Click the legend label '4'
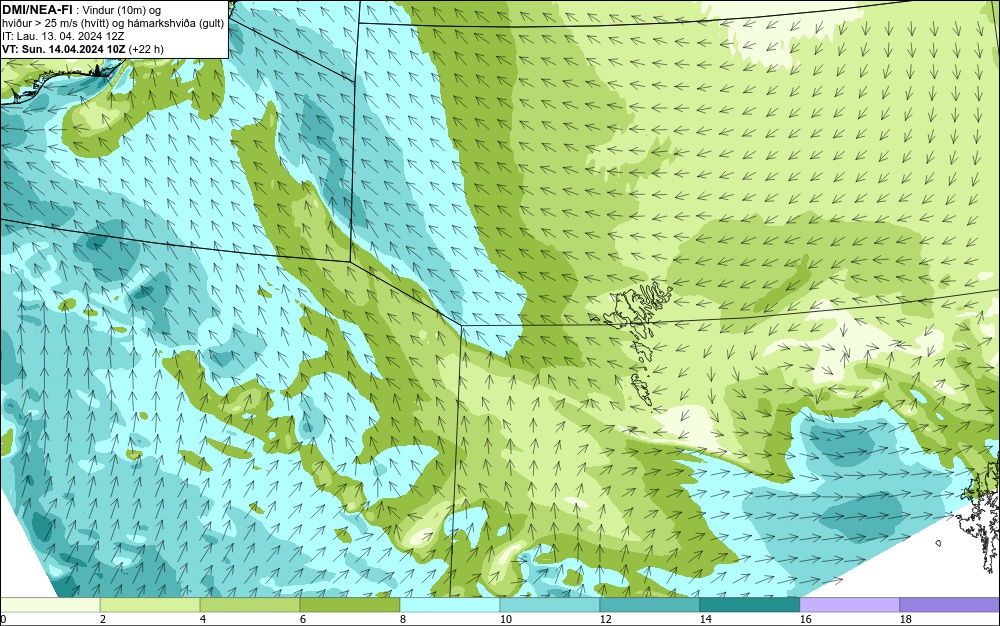Screen dimensions: 1000x626 203,619
